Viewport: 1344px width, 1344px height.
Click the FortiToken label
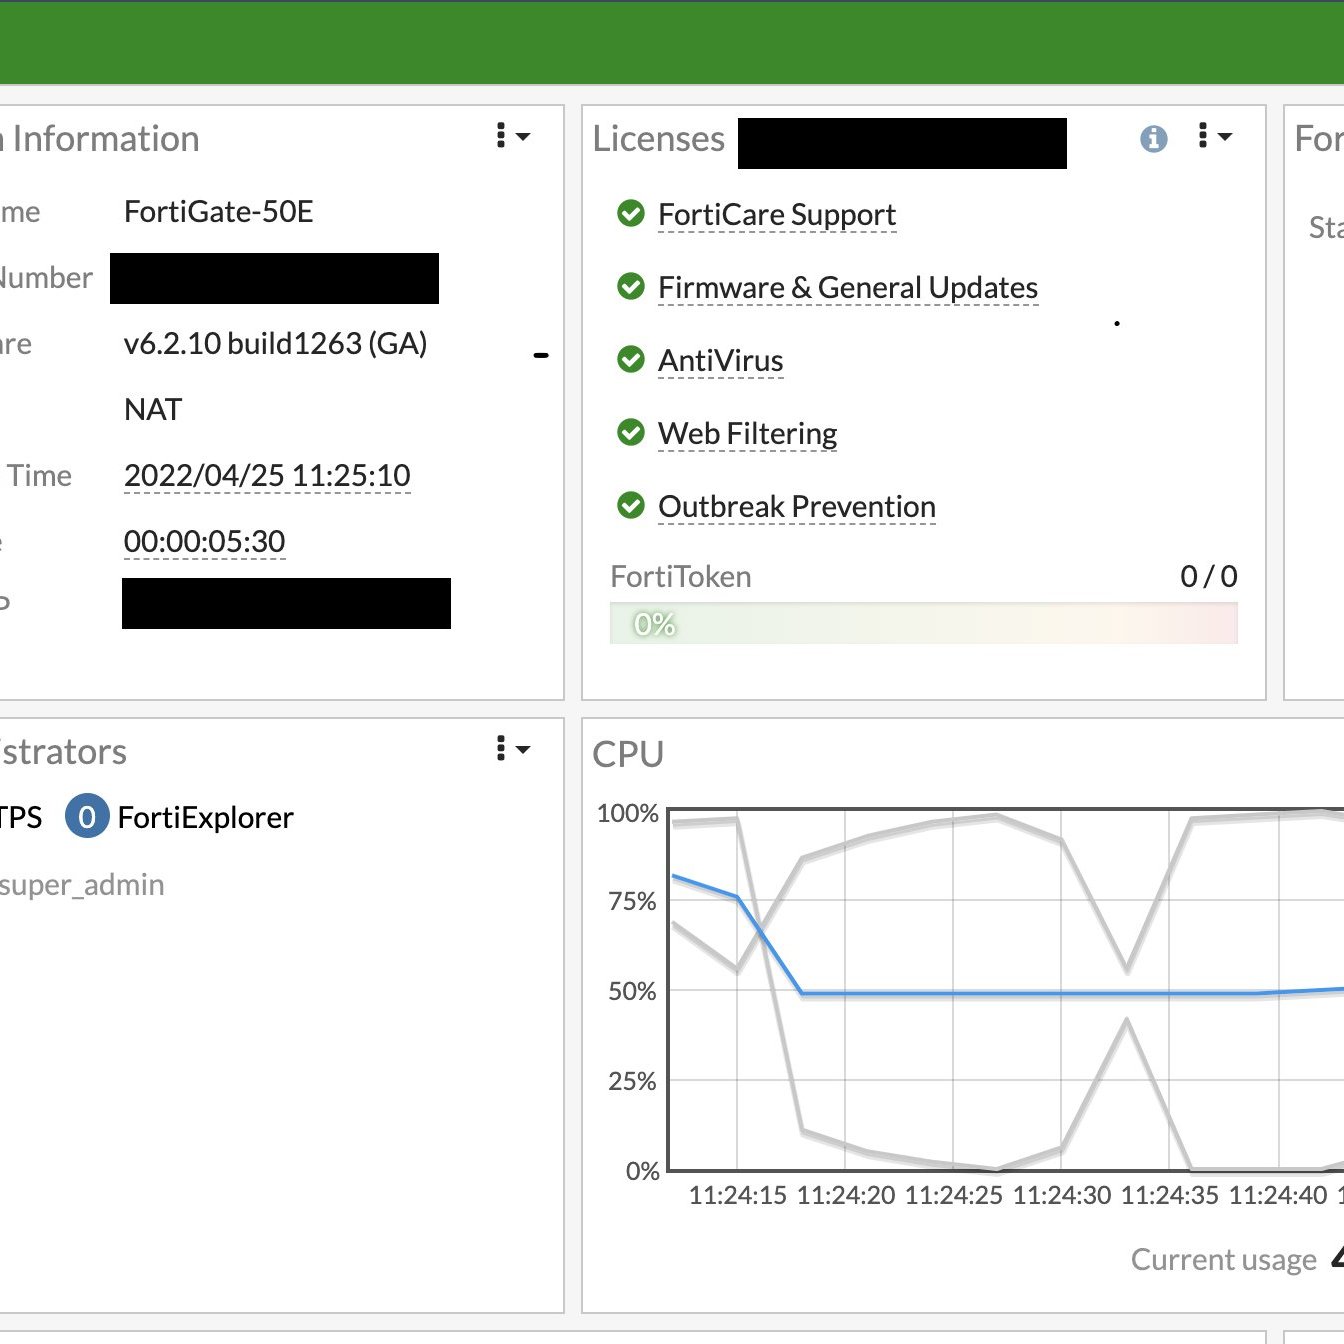[x=681, y=577]
